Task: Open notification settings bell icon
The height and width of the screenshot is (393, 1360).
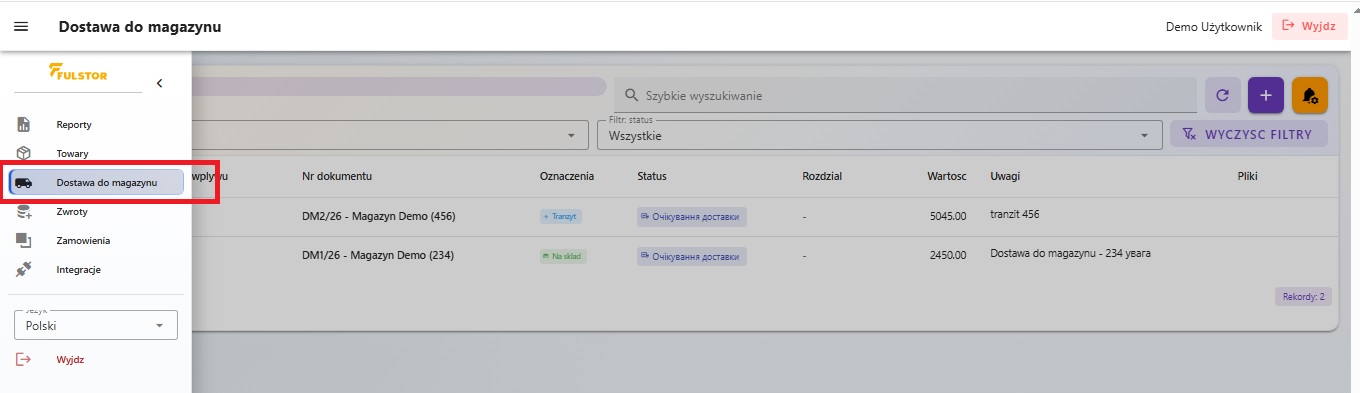Action: click(x=1310, y=95)
